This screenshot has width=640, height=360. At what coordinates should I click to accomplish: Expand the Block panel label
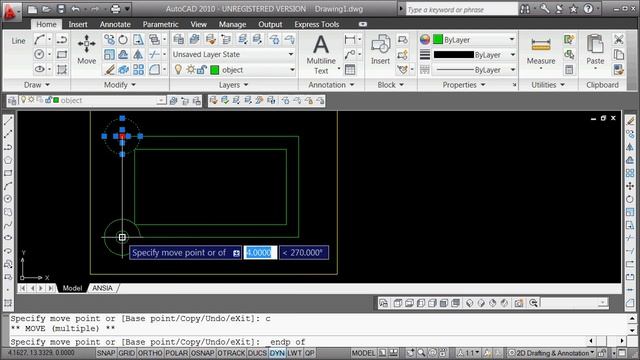tap(390, 85)
